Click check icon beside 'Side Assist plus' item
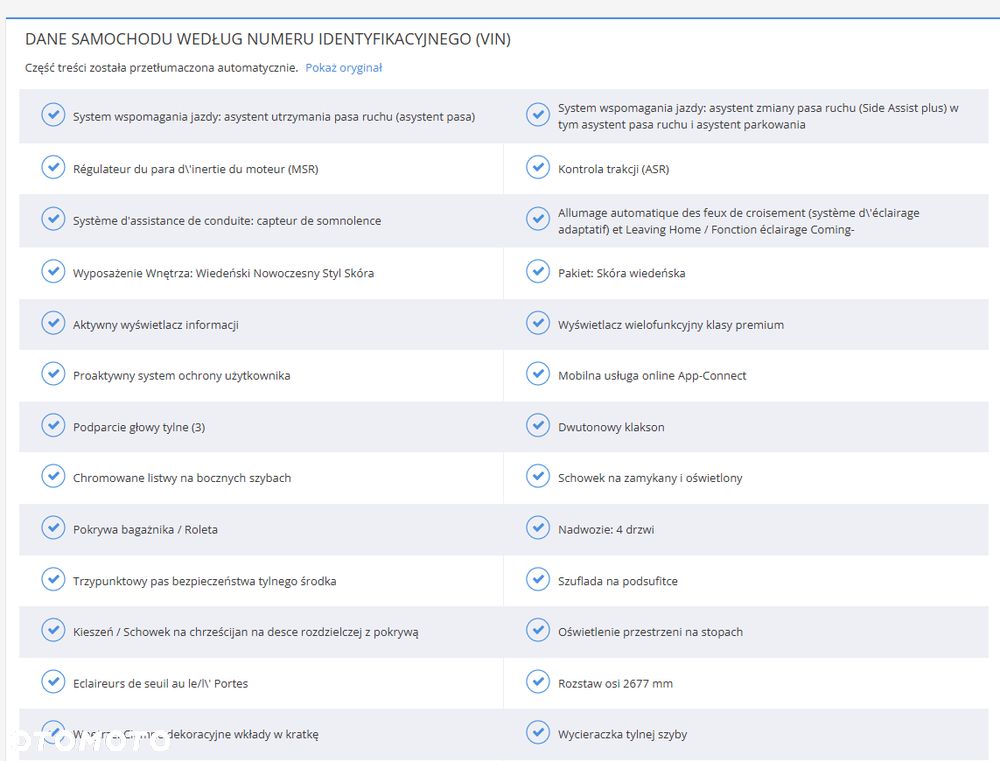 [x=538, y=115]
